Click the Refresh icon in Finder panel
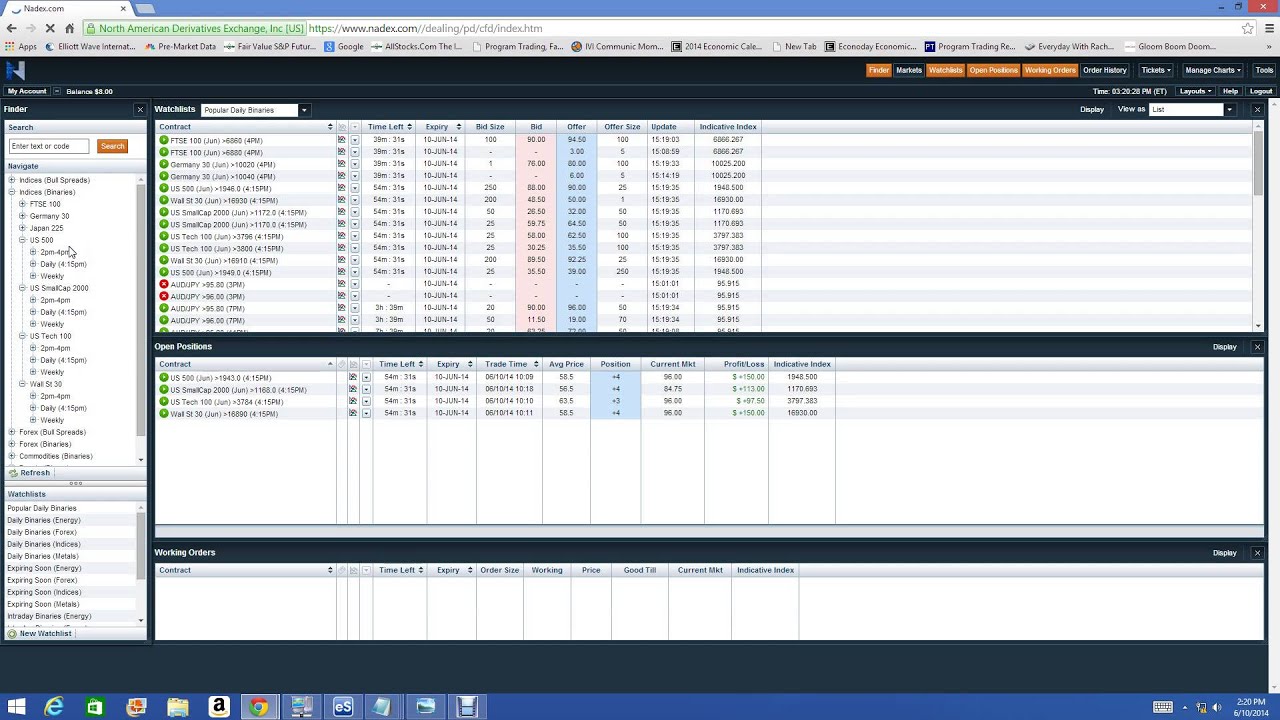 (13, 473)
